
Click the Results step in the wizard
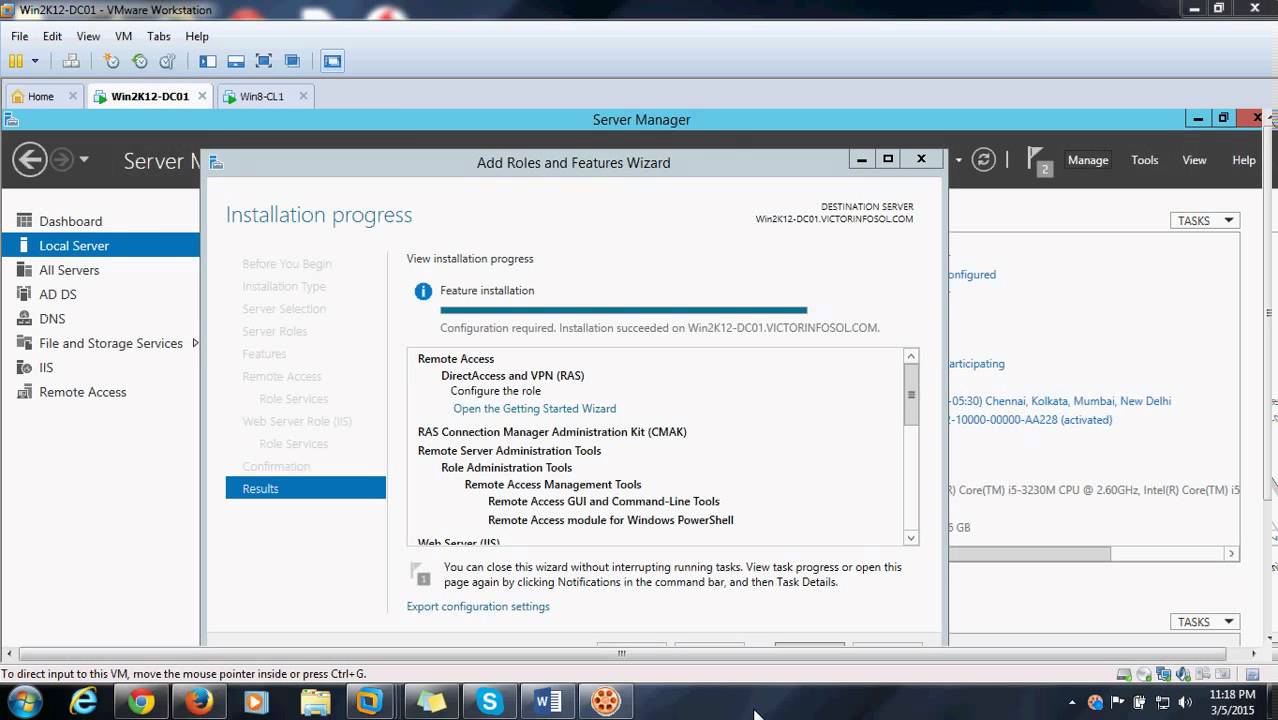(x=306, y=488)
